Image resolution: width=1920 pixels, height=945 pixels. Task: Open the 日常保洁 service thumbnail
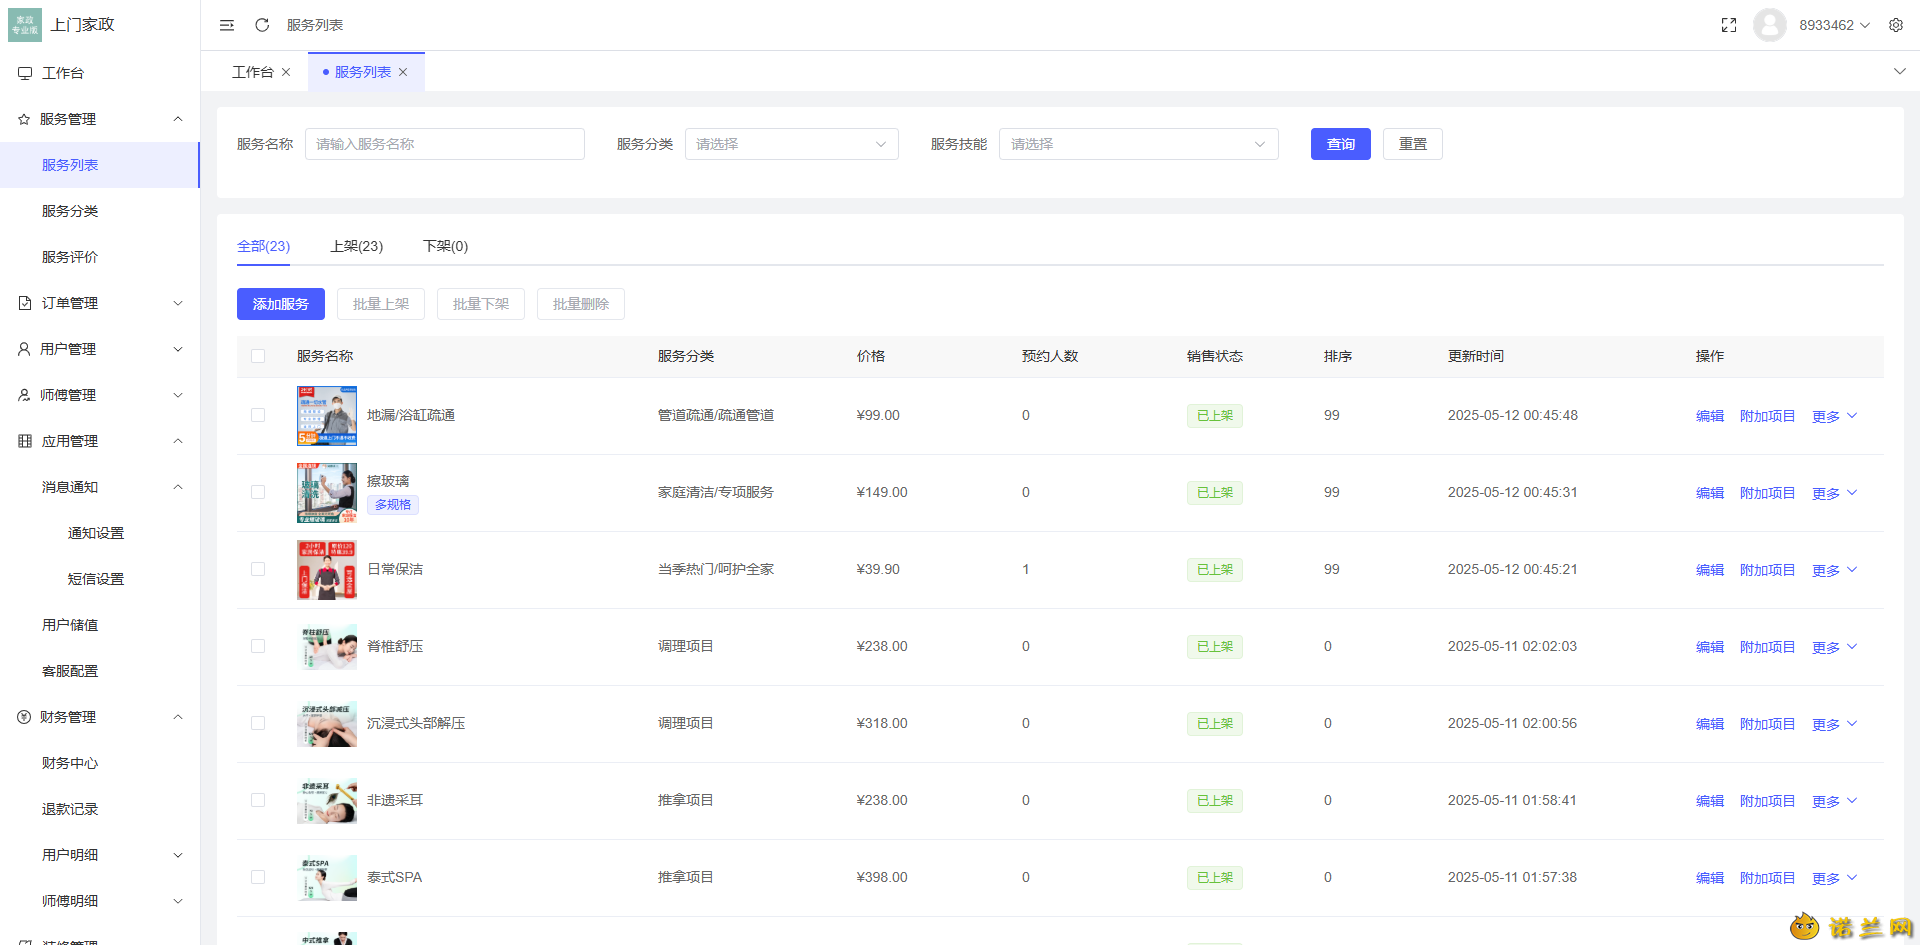click(x=327, y=570)
